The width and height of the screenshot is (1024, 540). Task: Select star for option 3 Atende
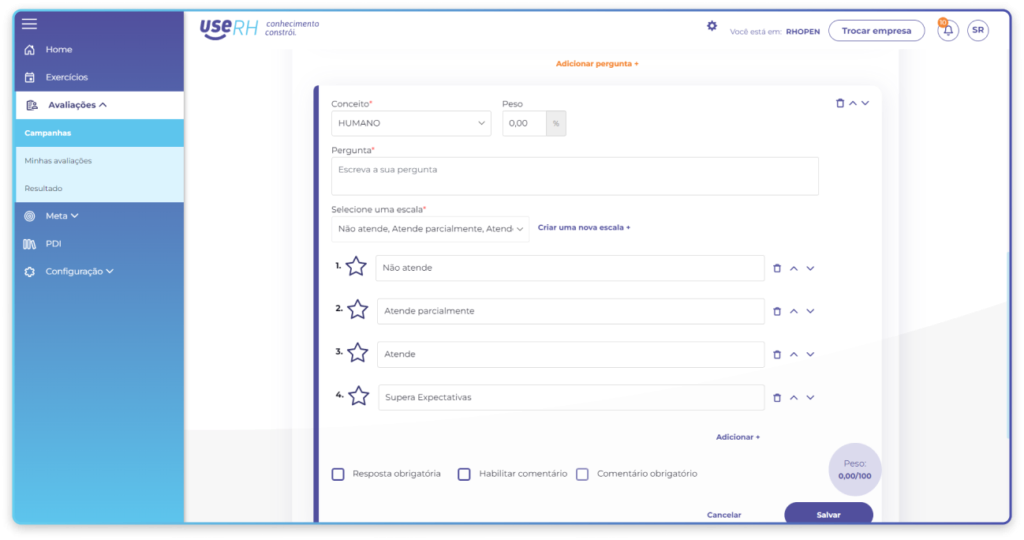(x=357, y=353)
